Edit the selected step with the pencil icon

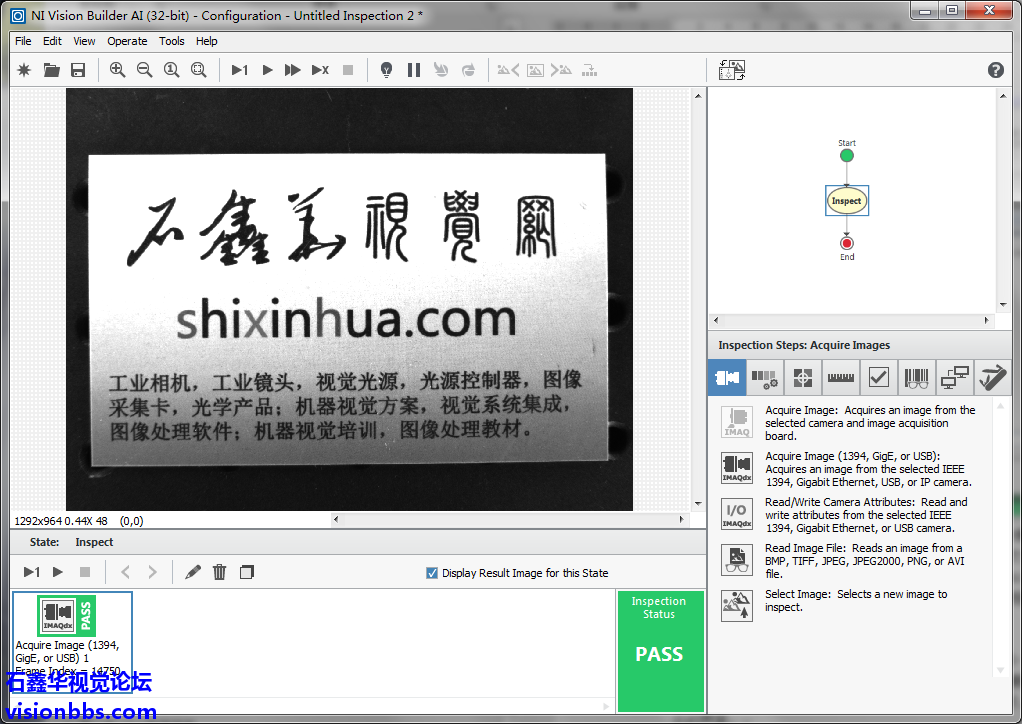pos(193,572)
